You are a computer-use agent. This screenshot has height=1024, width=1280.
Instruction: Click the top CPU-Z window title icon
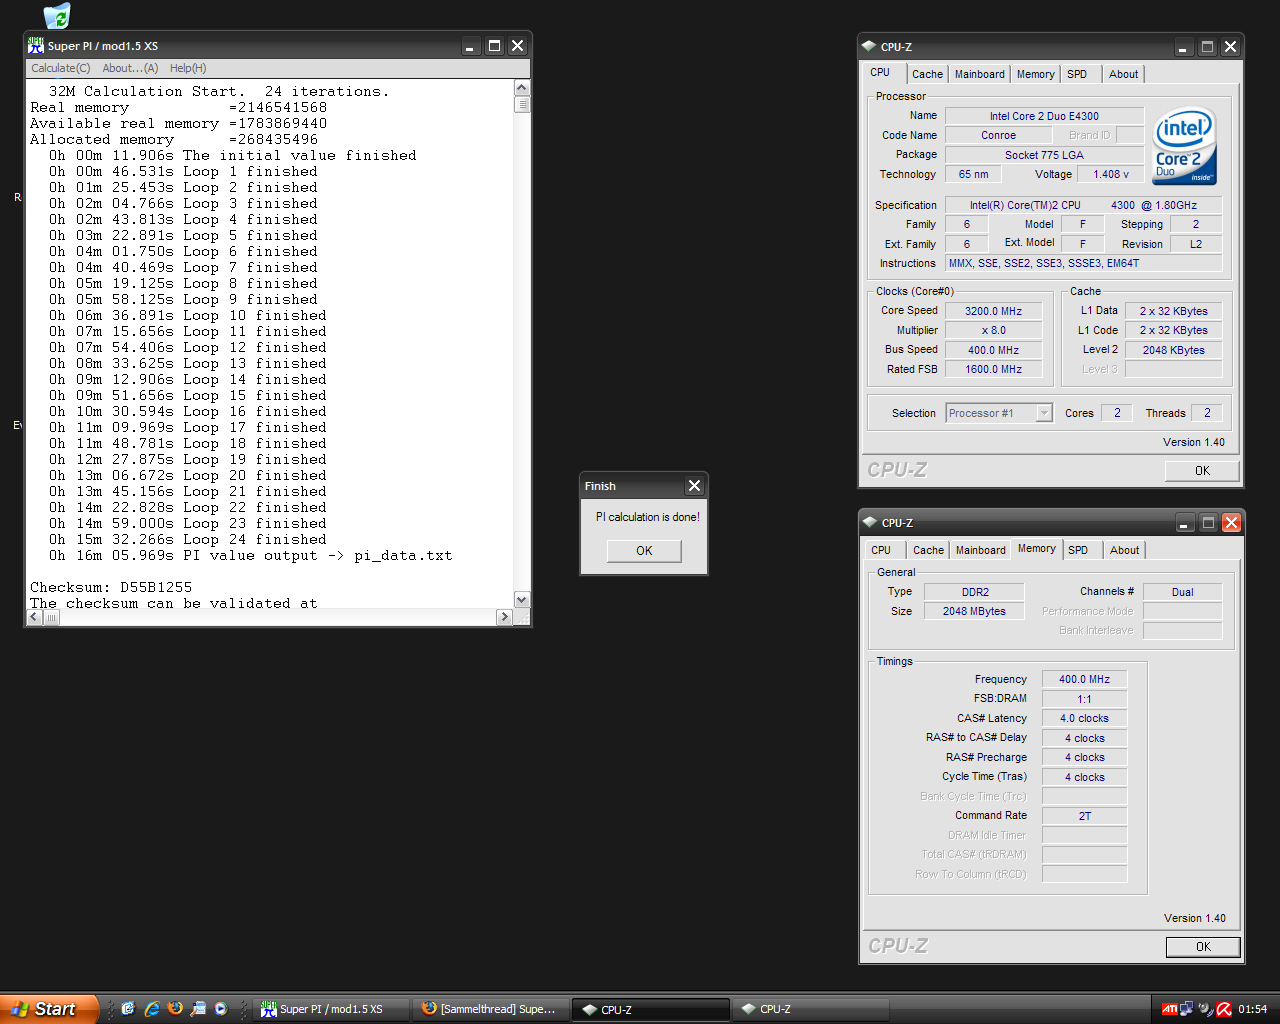click(x=869, y=46)
